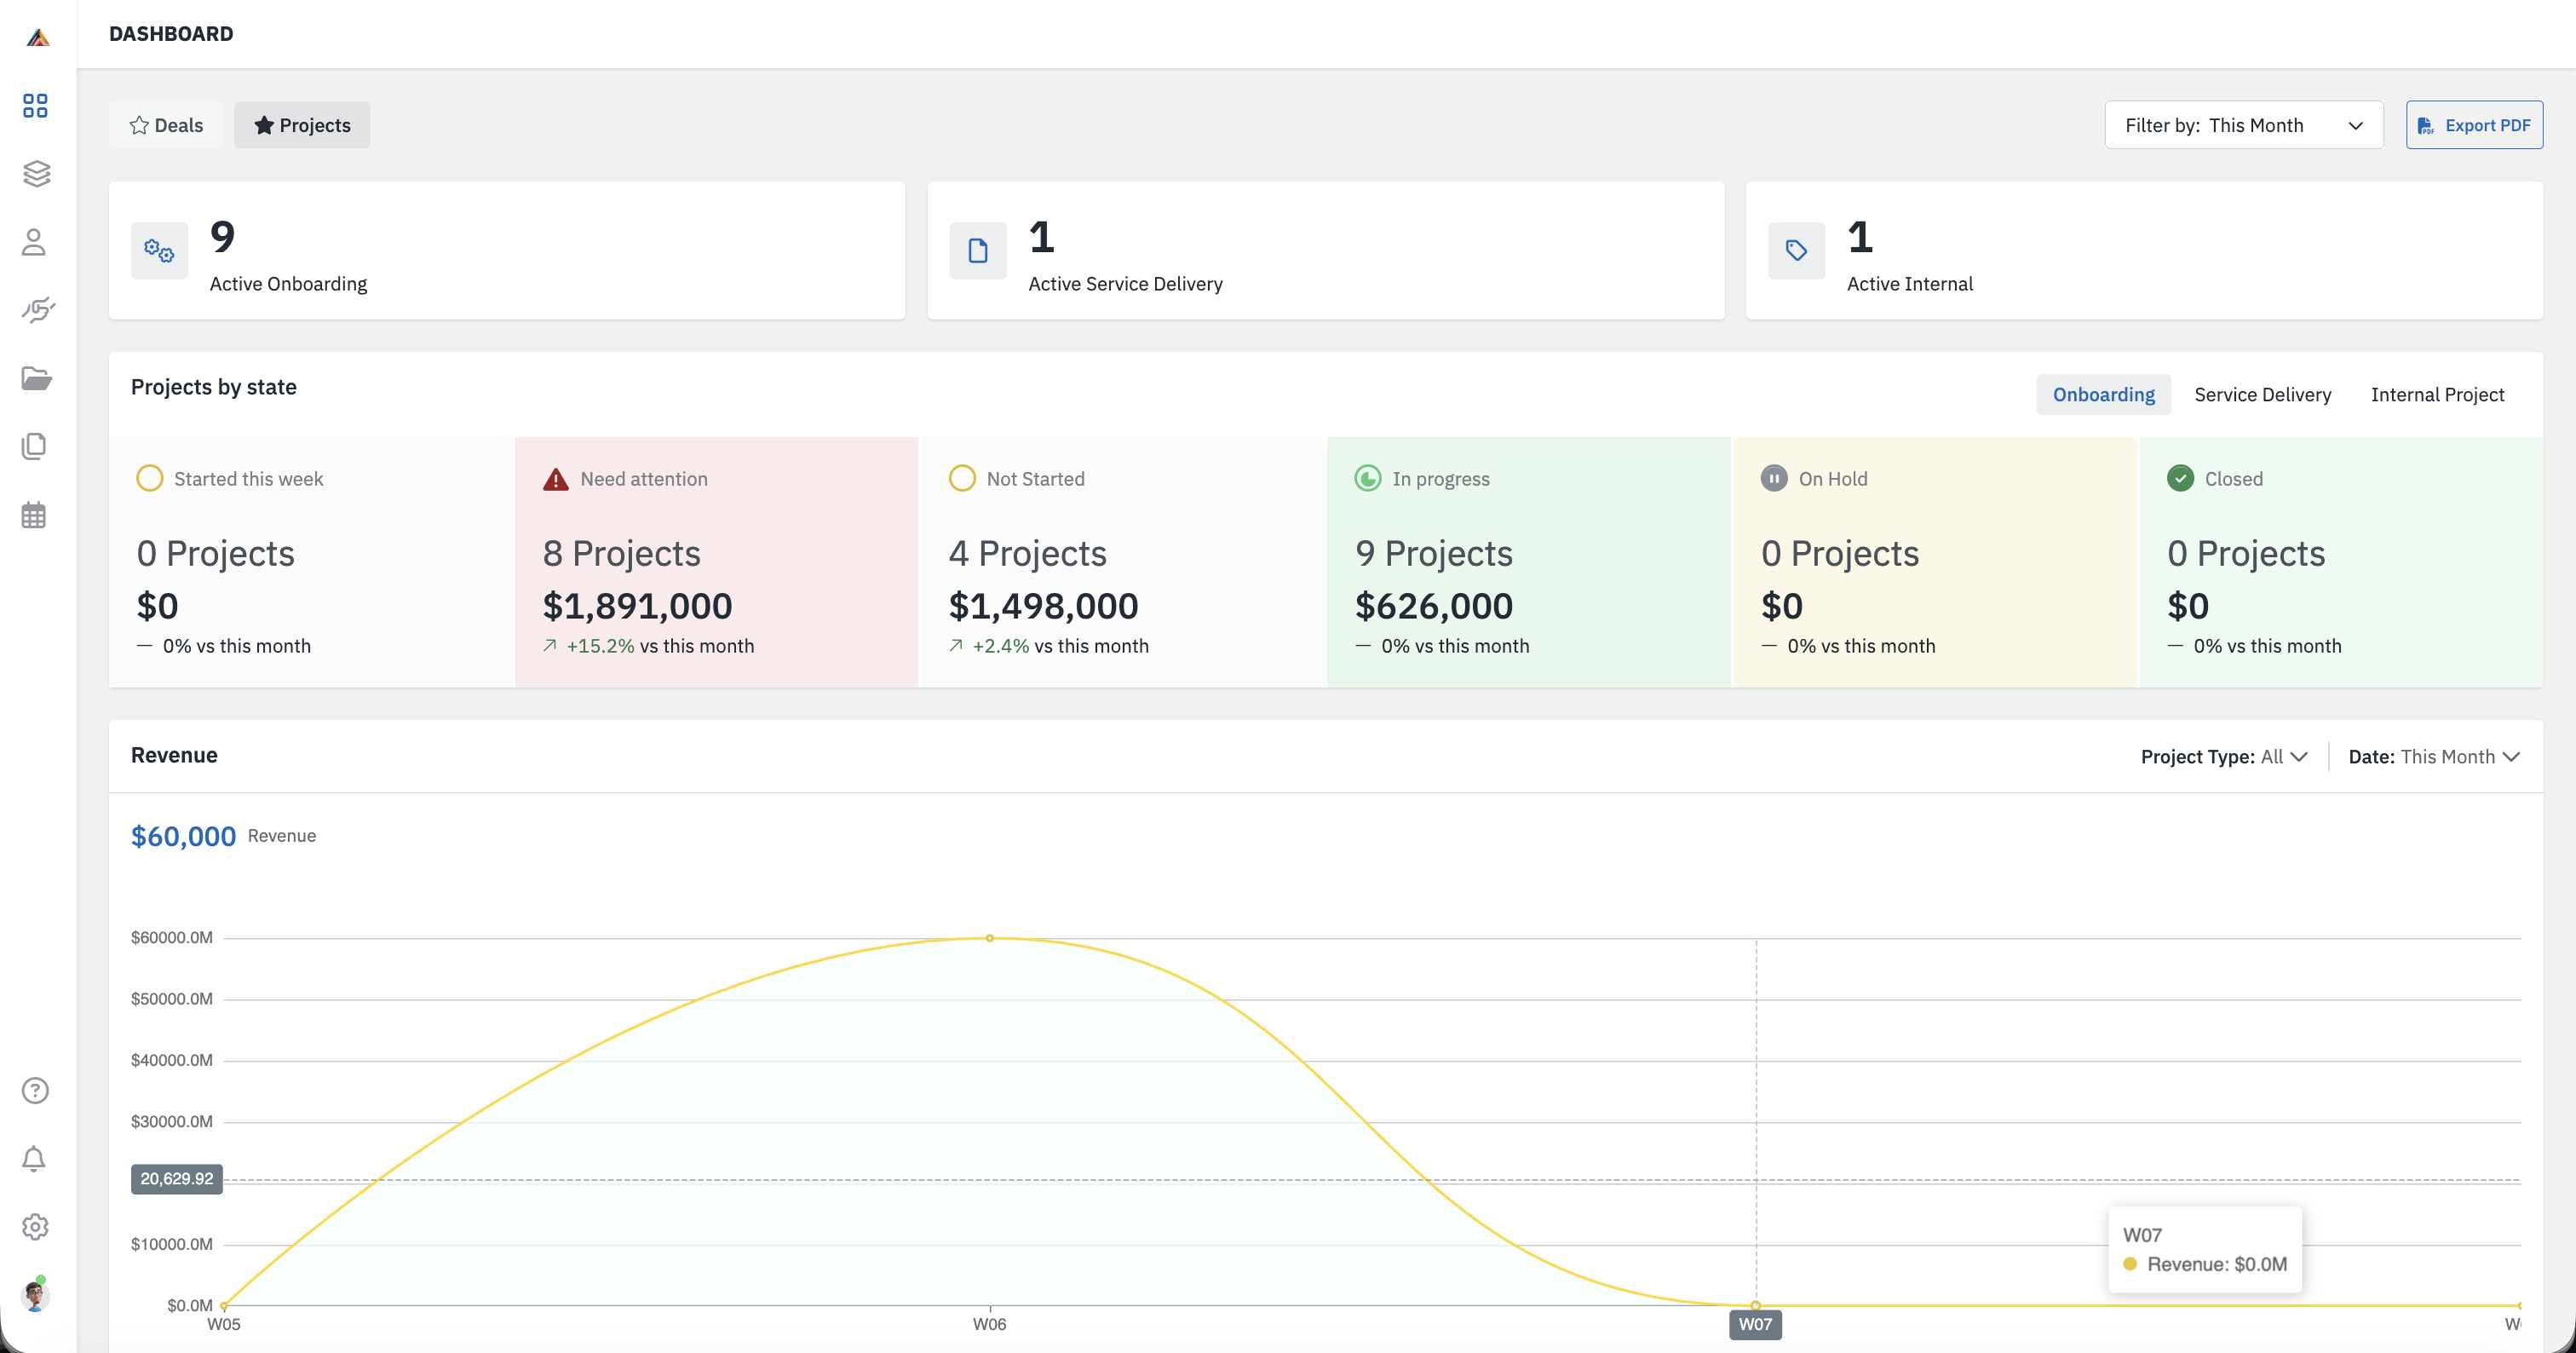Screen dimensions: 2576x1353
Task: Click the help question mark icon
Action: (x=35, y=1090)
